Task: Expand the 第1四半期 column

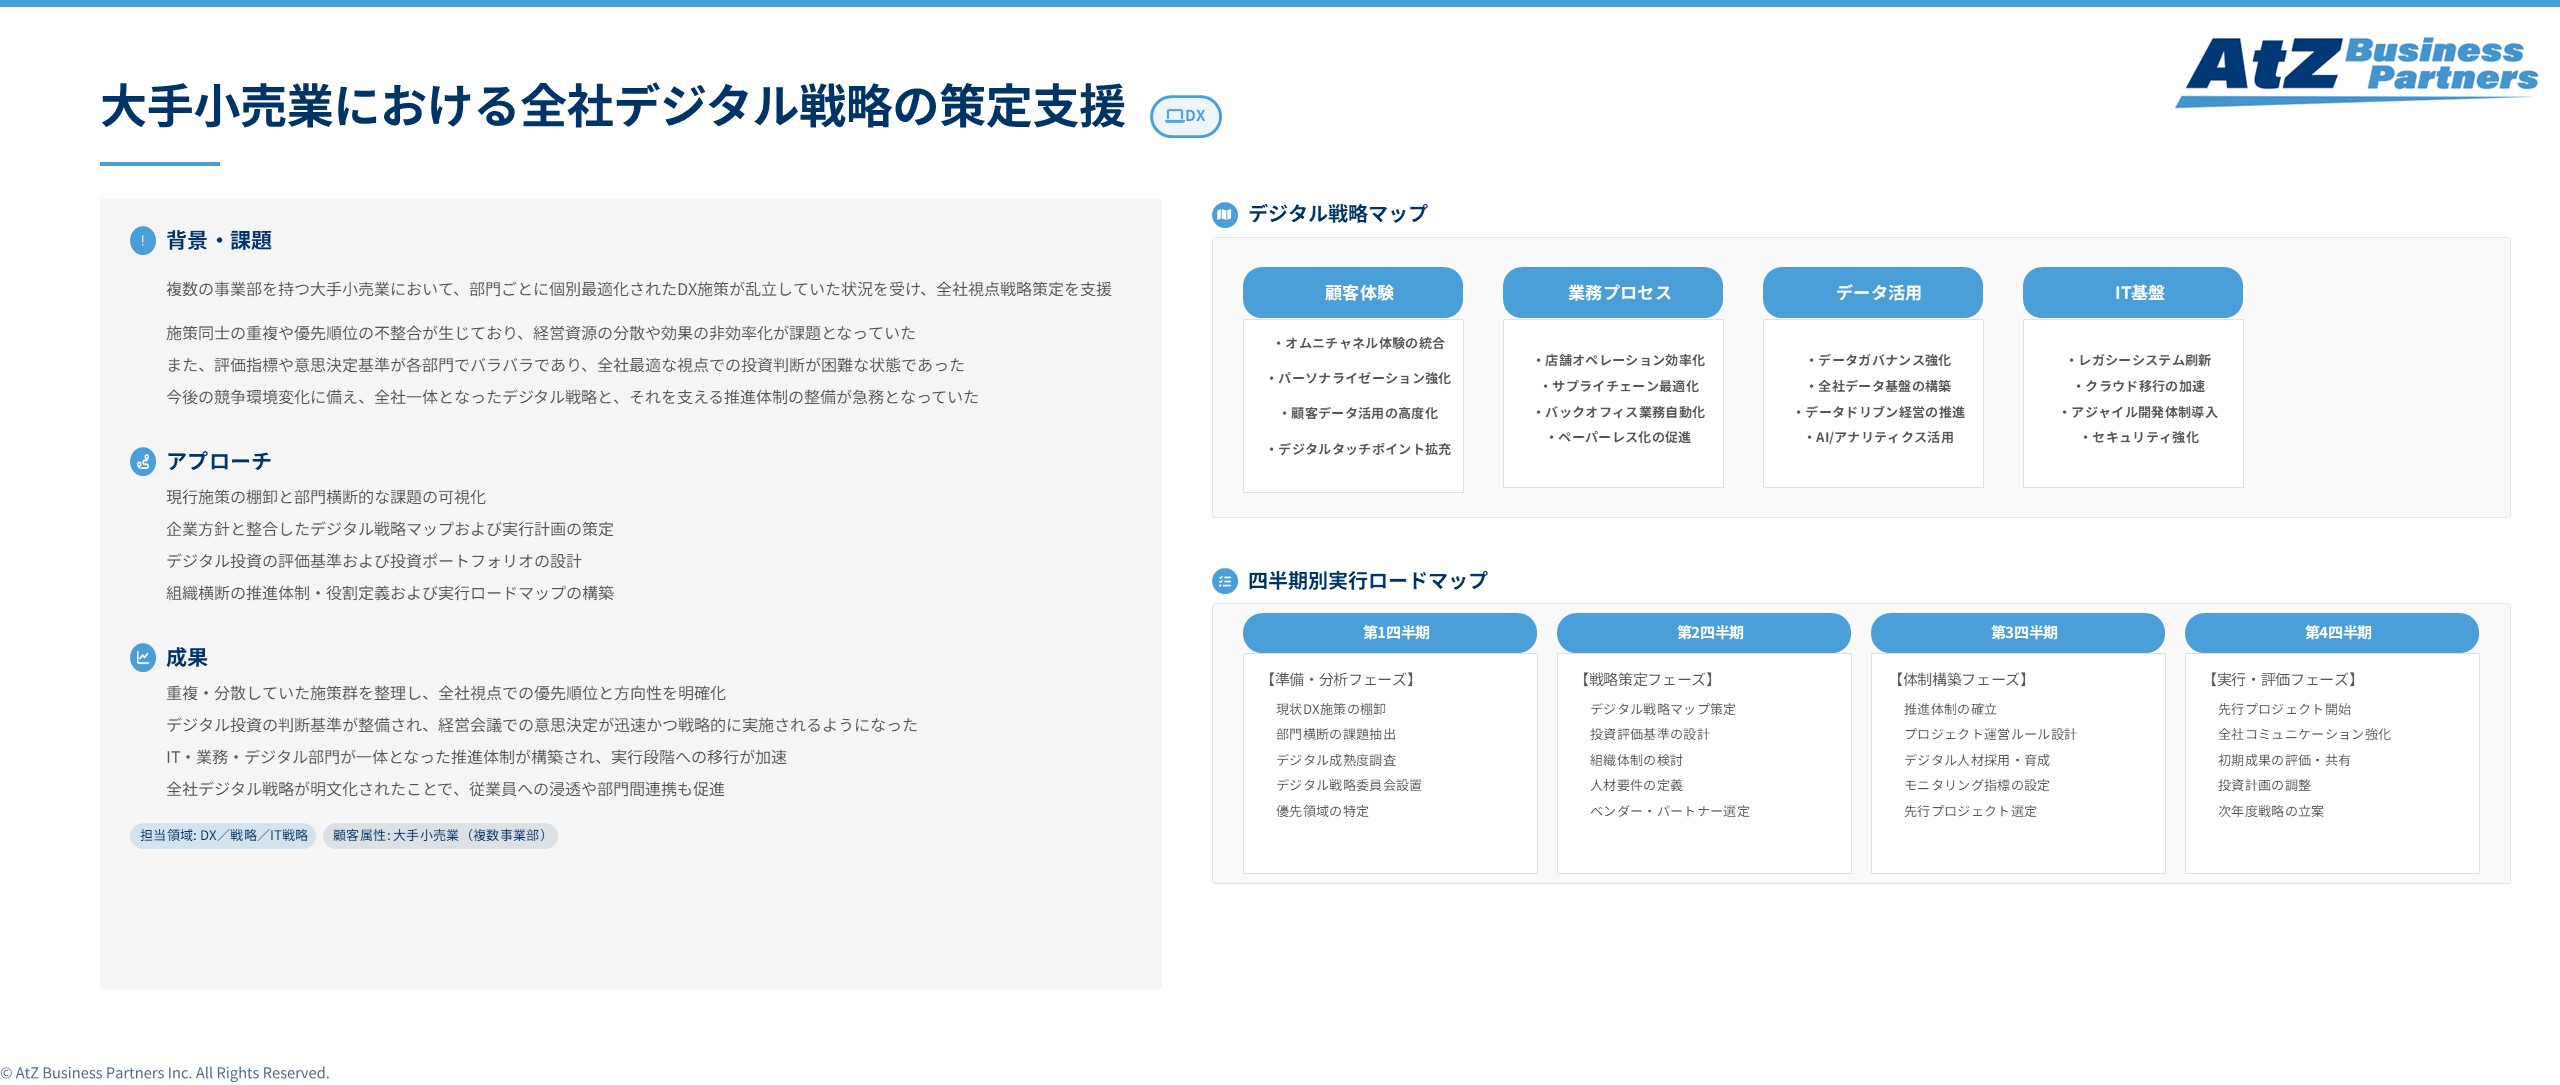Action: 1389,632
